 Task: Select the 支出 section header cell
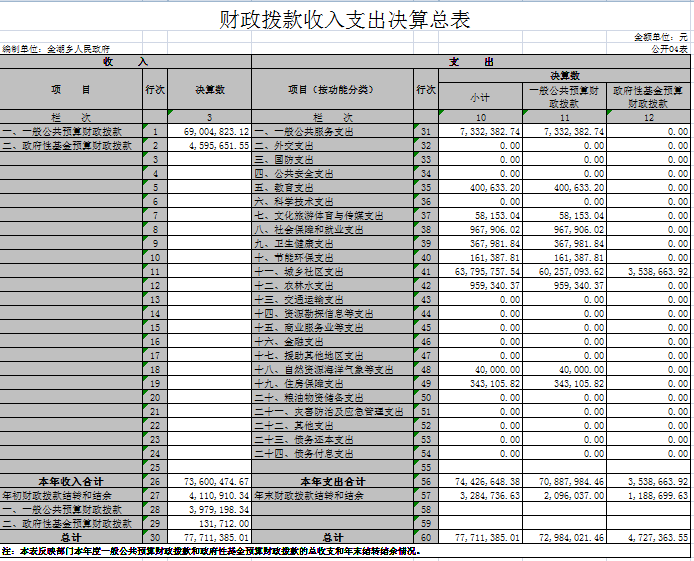(x=470, y=62)
